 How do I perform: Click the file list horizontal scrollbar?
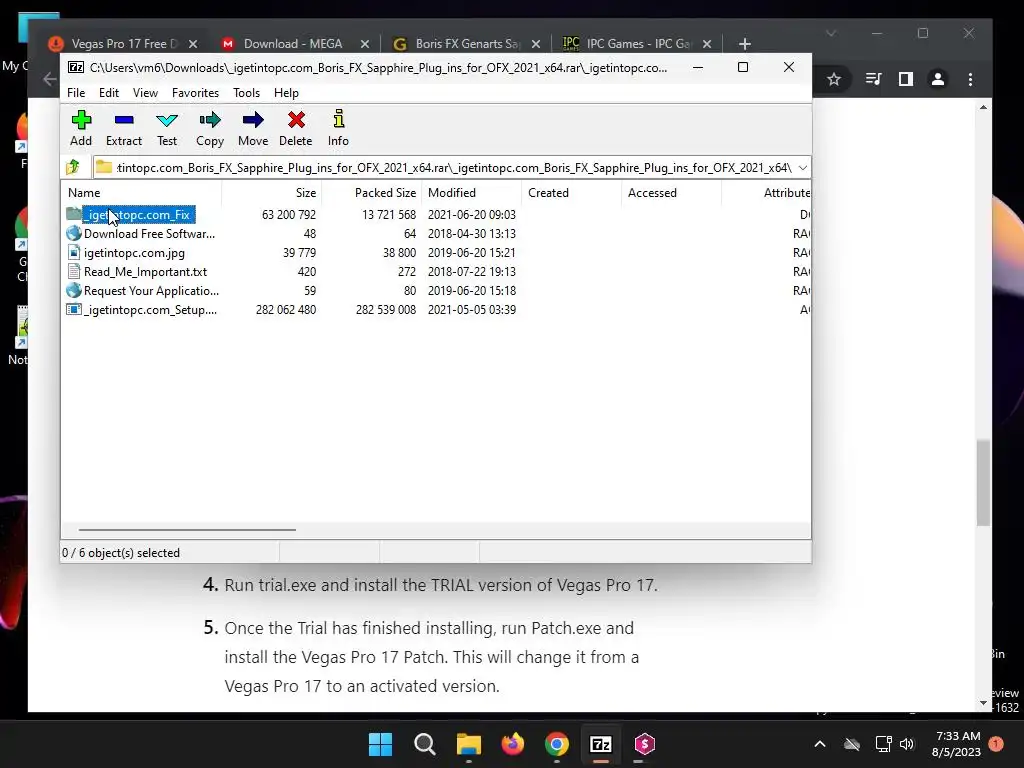click(187, 530)
